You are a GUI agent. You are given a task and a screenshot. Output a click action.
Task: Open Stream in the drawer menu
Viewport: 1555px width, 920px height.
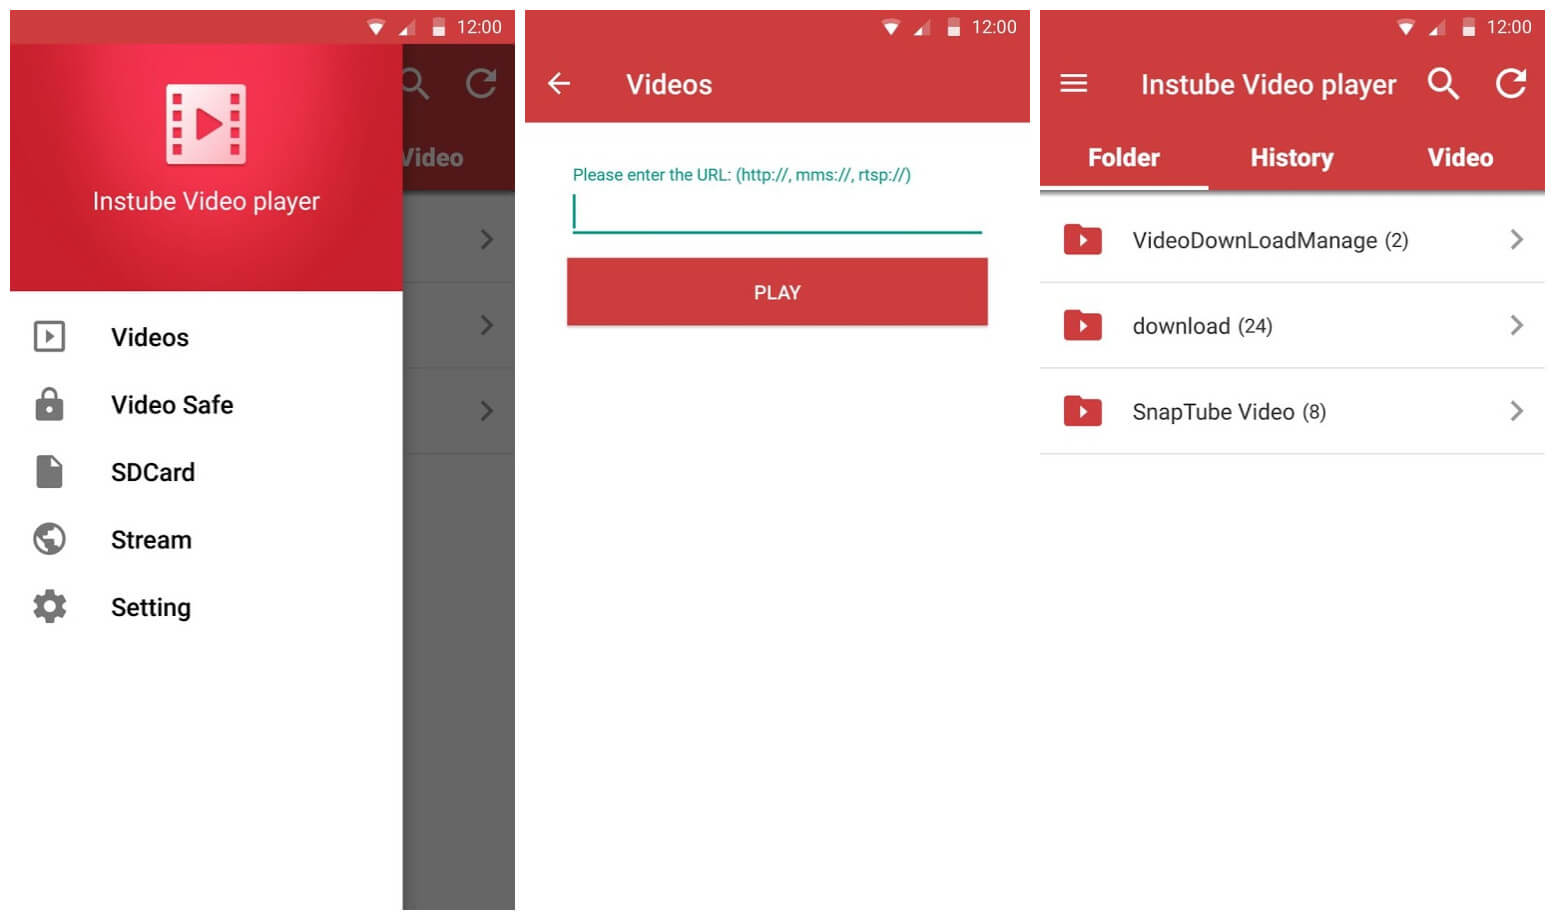(206, 540)
